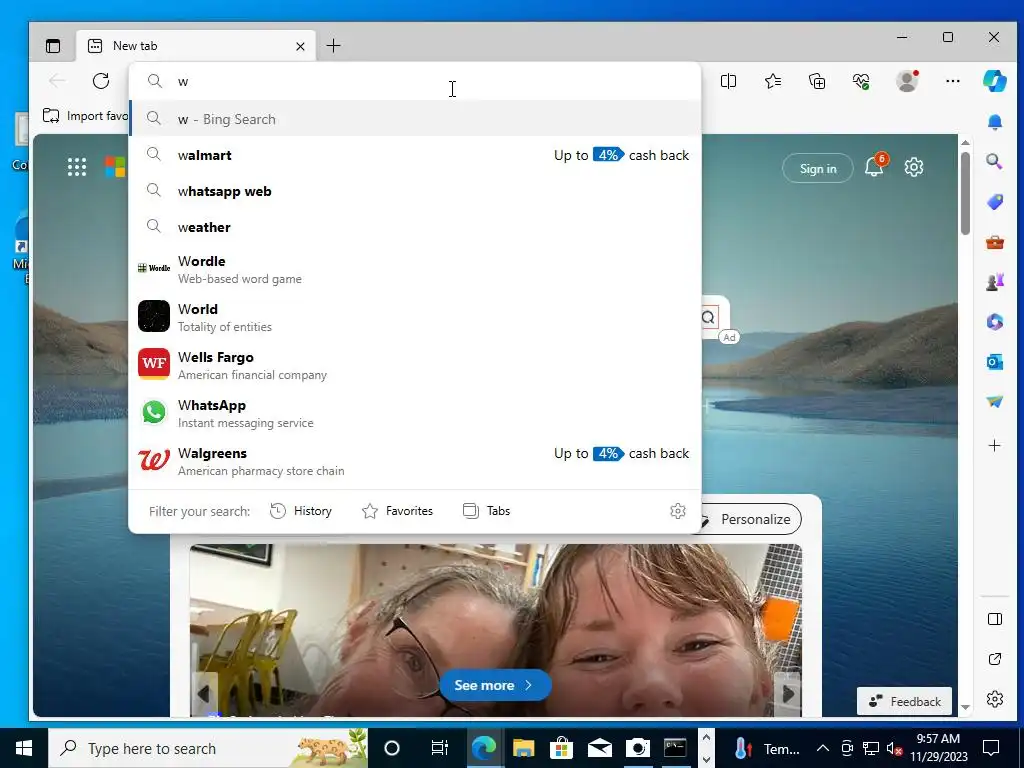Open the Favorites star icon in toolbar

[x=773, y=81]
